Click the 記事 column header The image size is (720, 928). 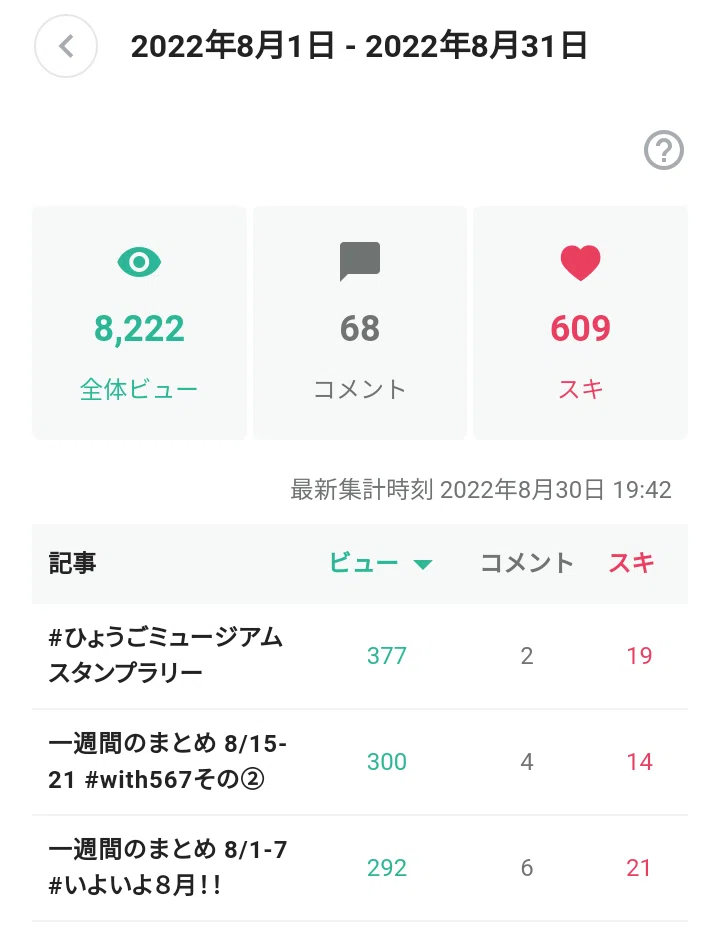[x=72, y=563]
